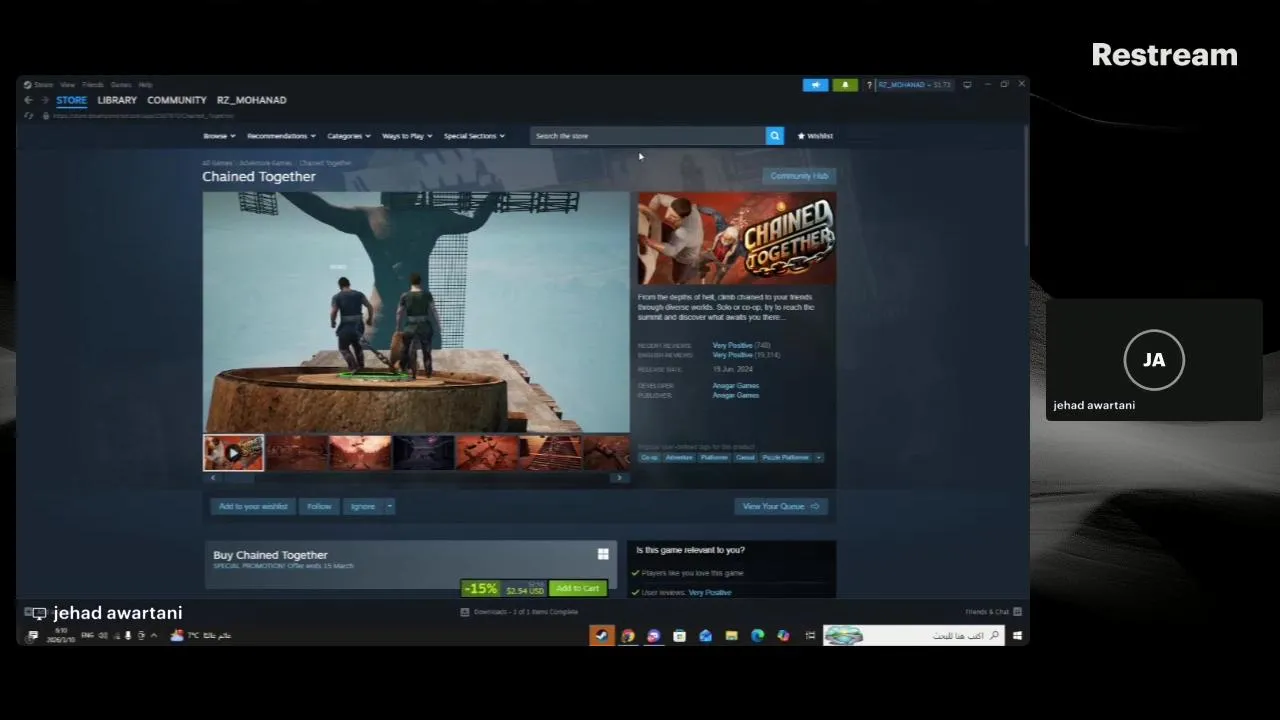Select the Adventure tag
The width and height of the screenshot is (1280, 720).
679,458
